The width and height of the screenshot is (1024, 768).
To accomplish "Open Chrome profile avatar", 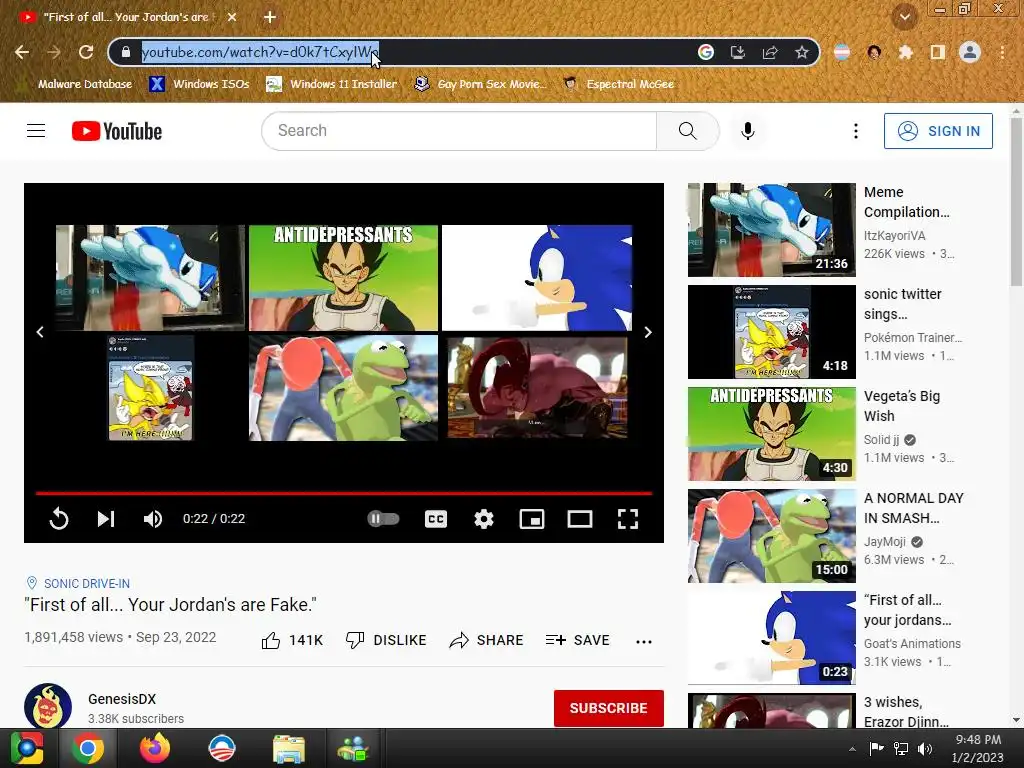I will [970, 52].
